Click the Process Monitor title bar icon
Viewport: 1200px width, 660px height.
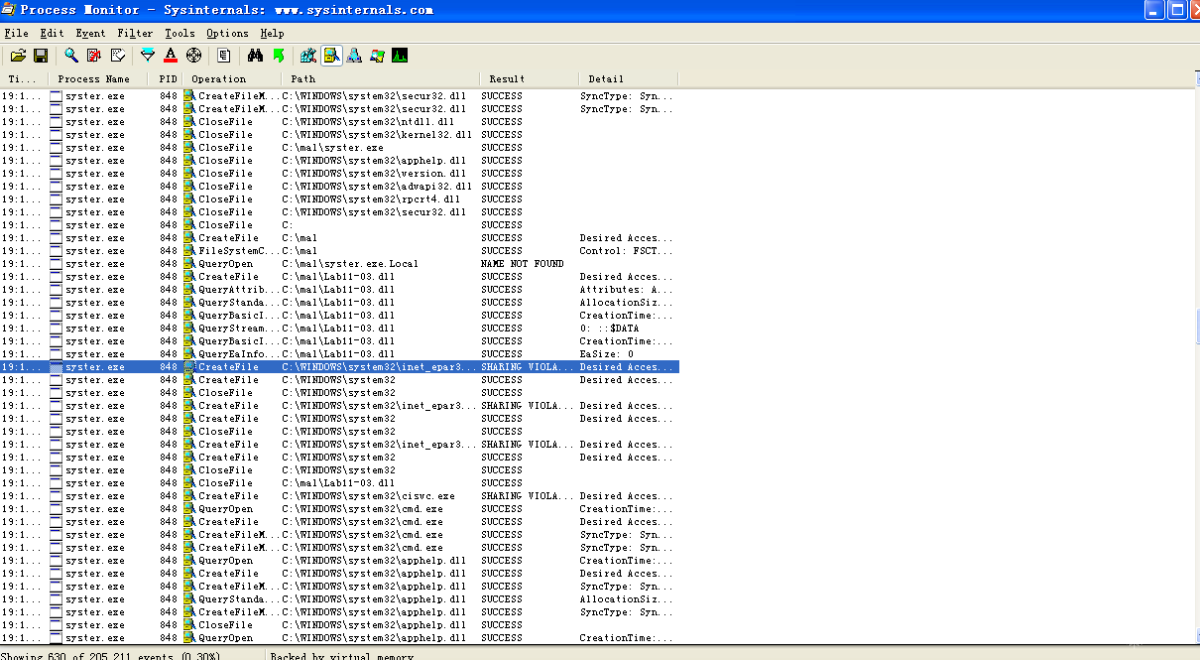[9, 9]
